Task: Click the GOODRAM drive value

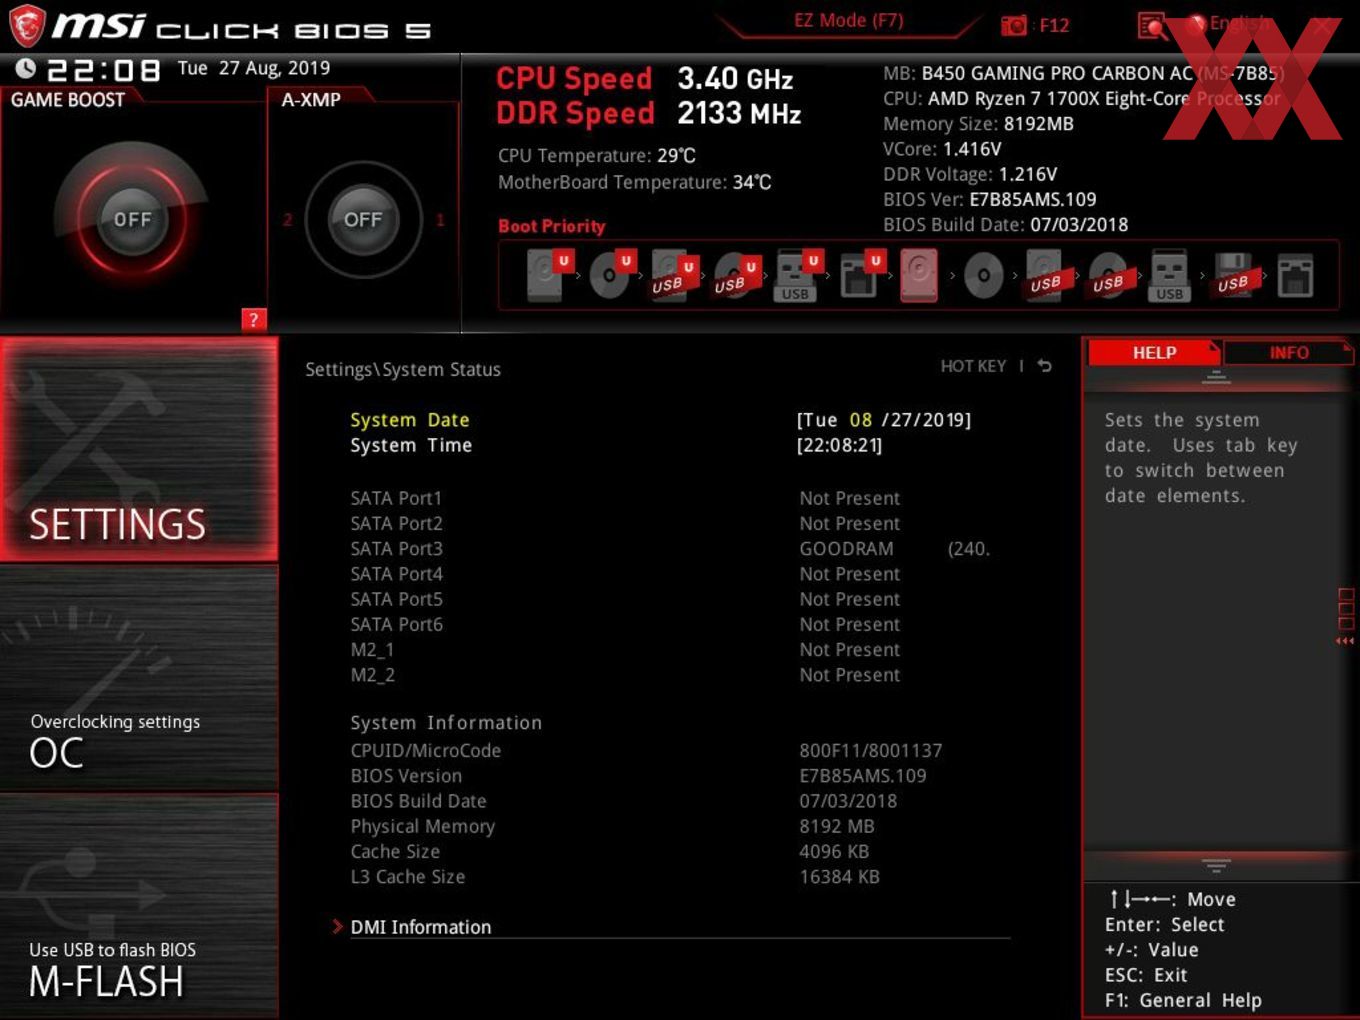Action: (x=895, y=548)
